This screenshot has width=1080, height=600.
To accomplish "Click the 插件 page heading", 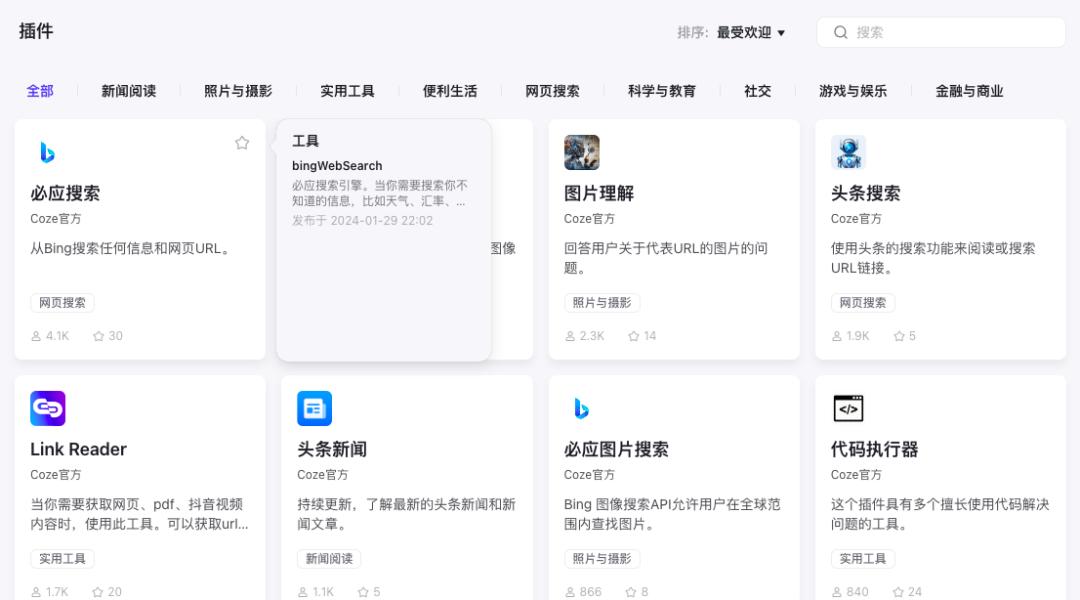I will tap(36, 31).
